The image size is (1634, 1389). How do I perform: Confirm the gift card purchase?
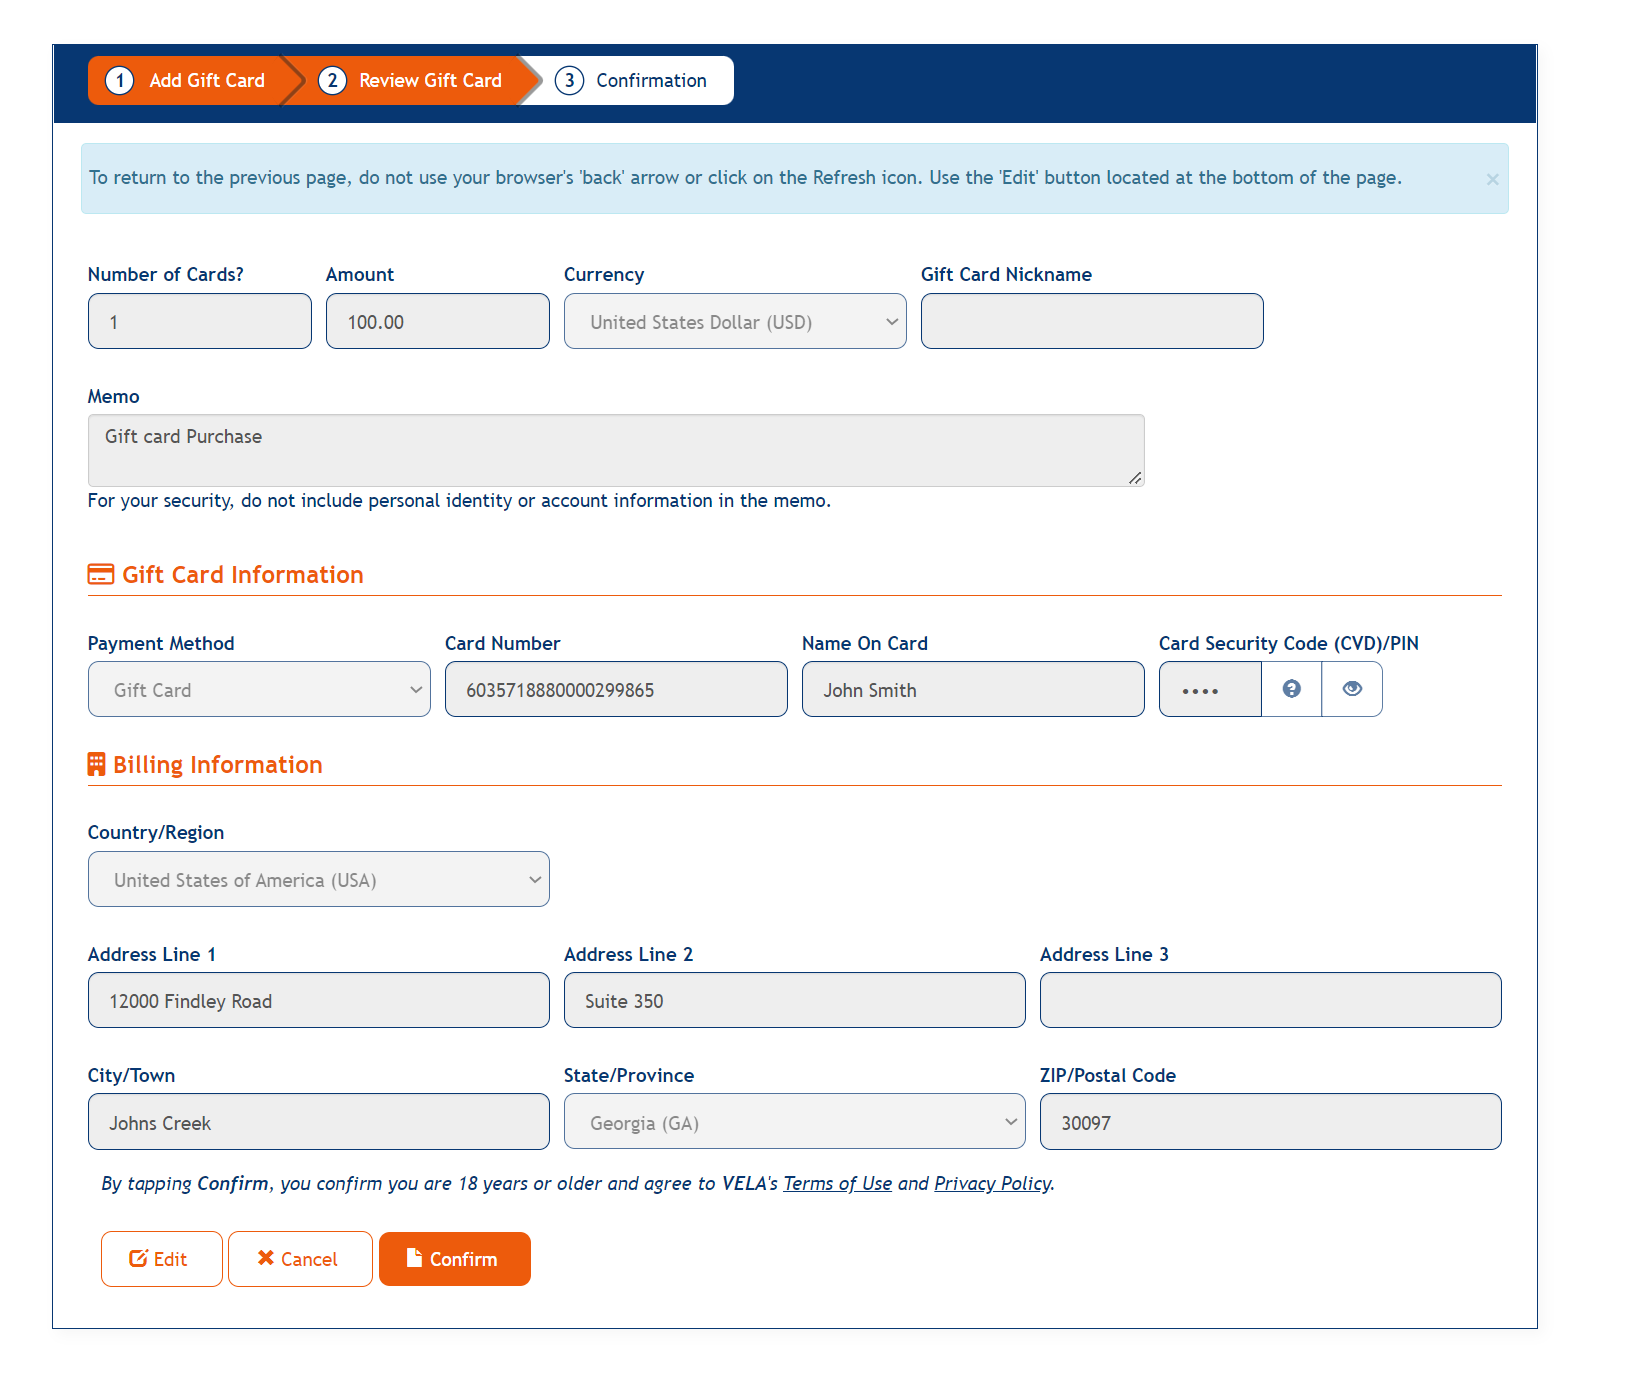[454, 1259]
